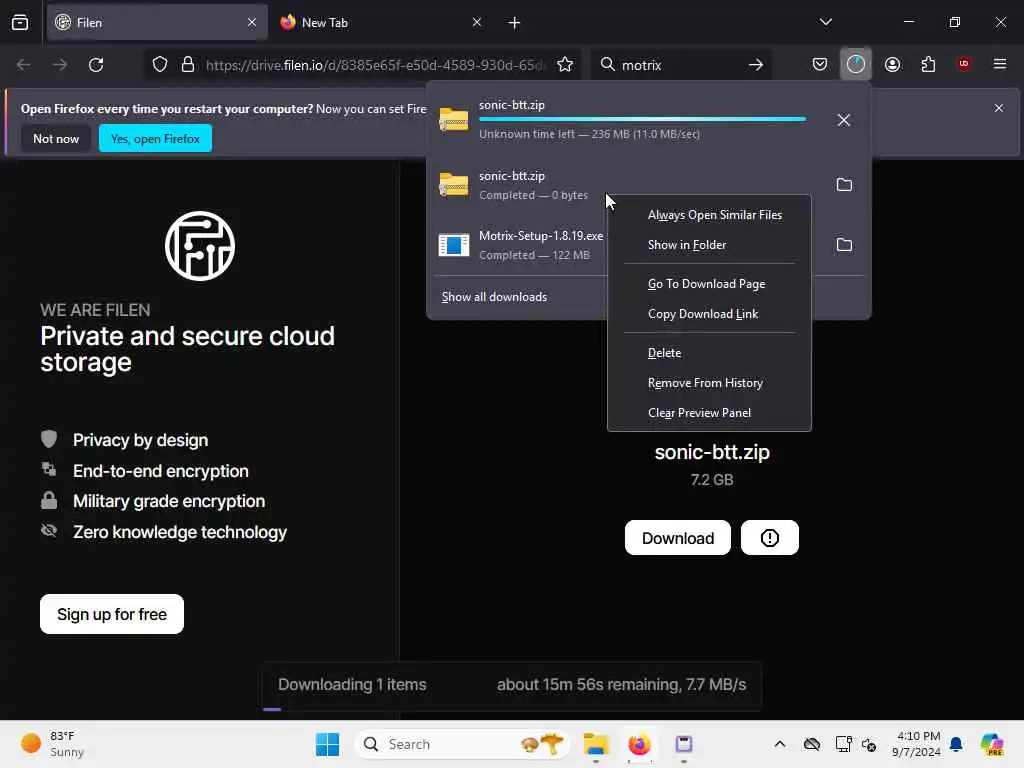Open Show all downloads
Screen dimensions: 1024x768
click(494, 297)
